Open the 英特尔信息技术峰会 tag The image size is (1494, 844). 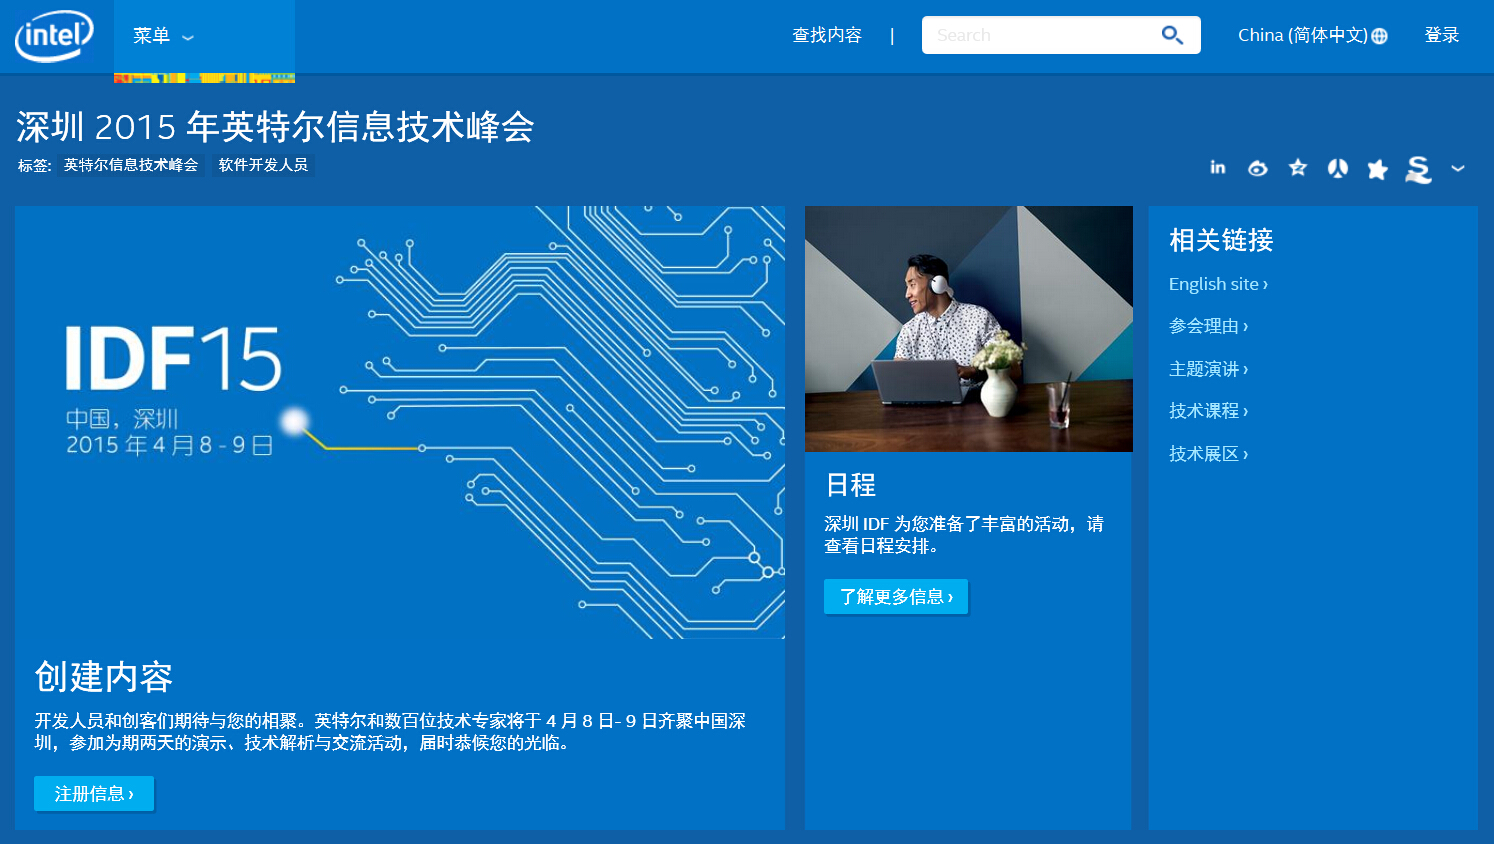click(131, 165)
